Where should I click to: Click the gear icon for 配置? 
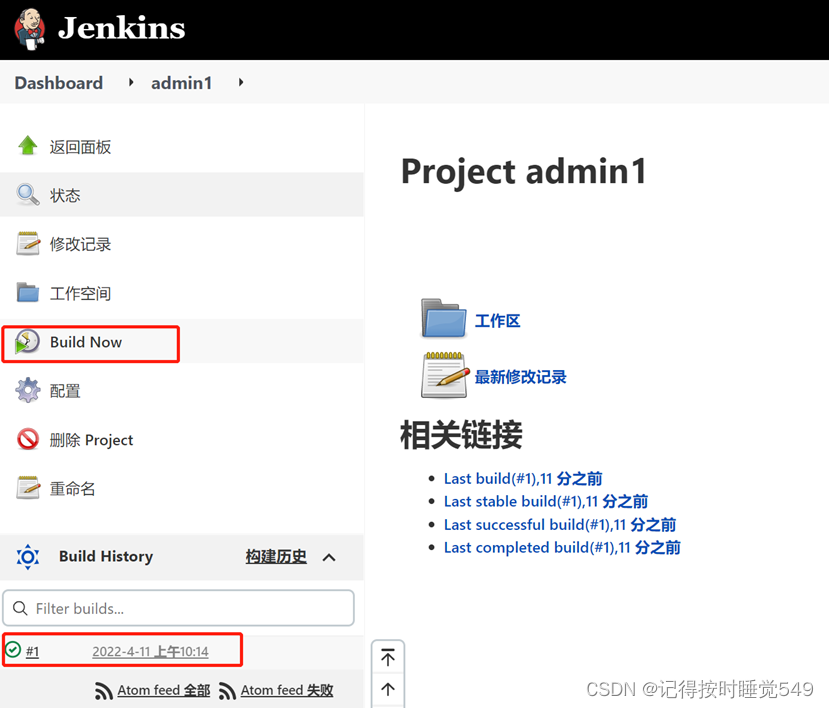pyautogui.click(x=27, y=390)
